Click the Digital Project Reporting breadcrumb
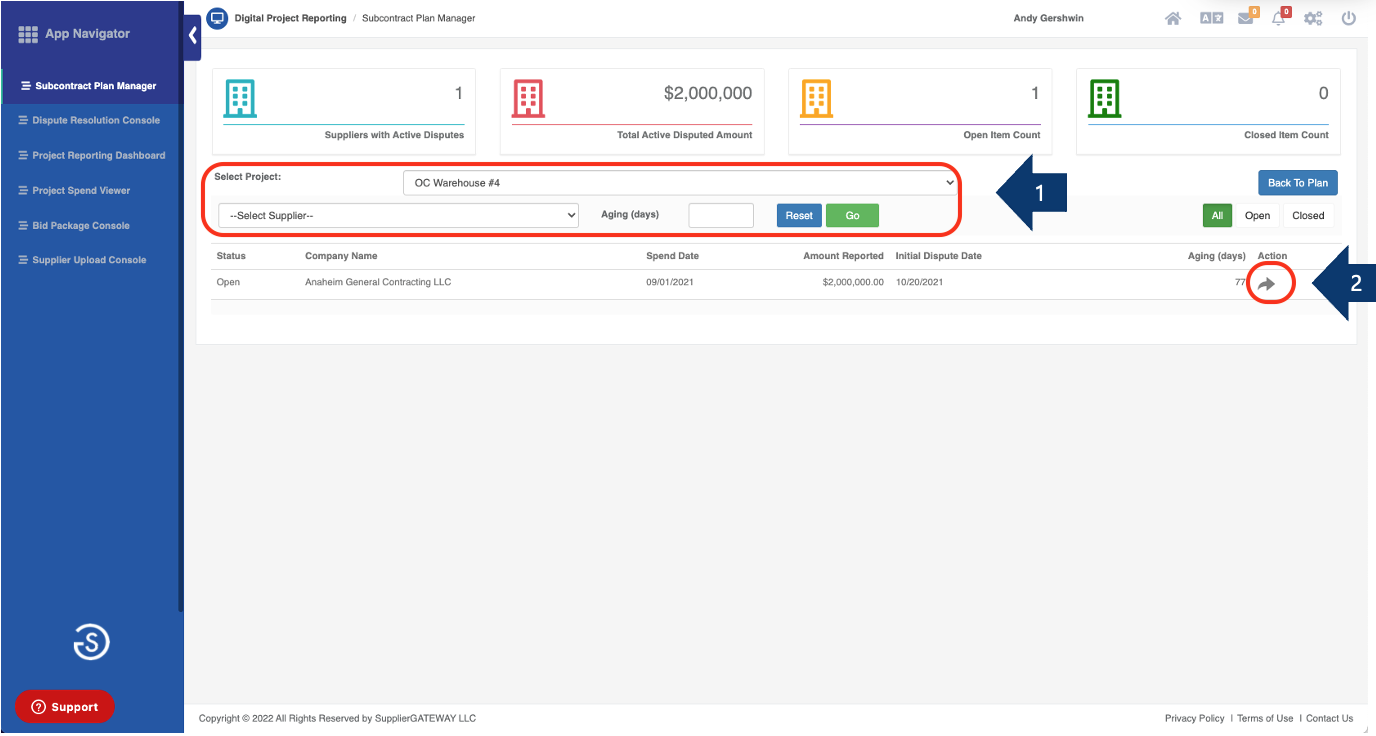The width and height of the screenshot is (1376, 736). point(290,18)
